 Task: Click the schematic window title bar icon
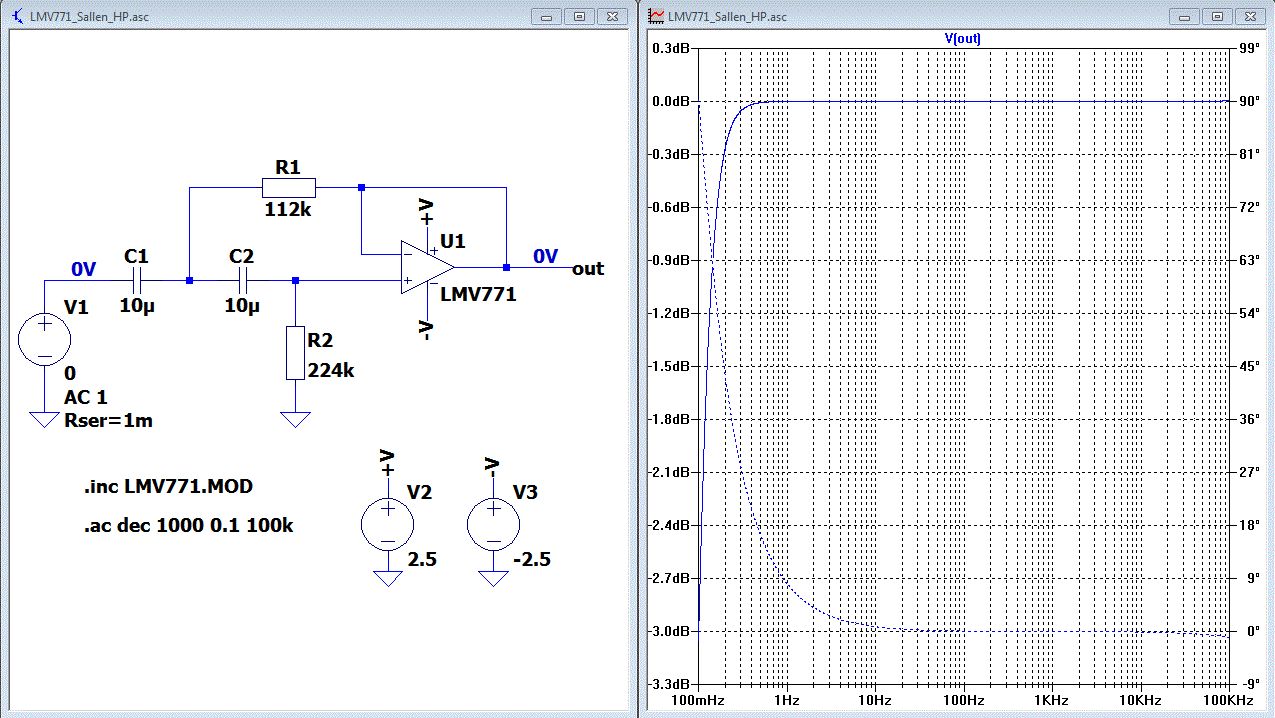(x=17, y=16)
